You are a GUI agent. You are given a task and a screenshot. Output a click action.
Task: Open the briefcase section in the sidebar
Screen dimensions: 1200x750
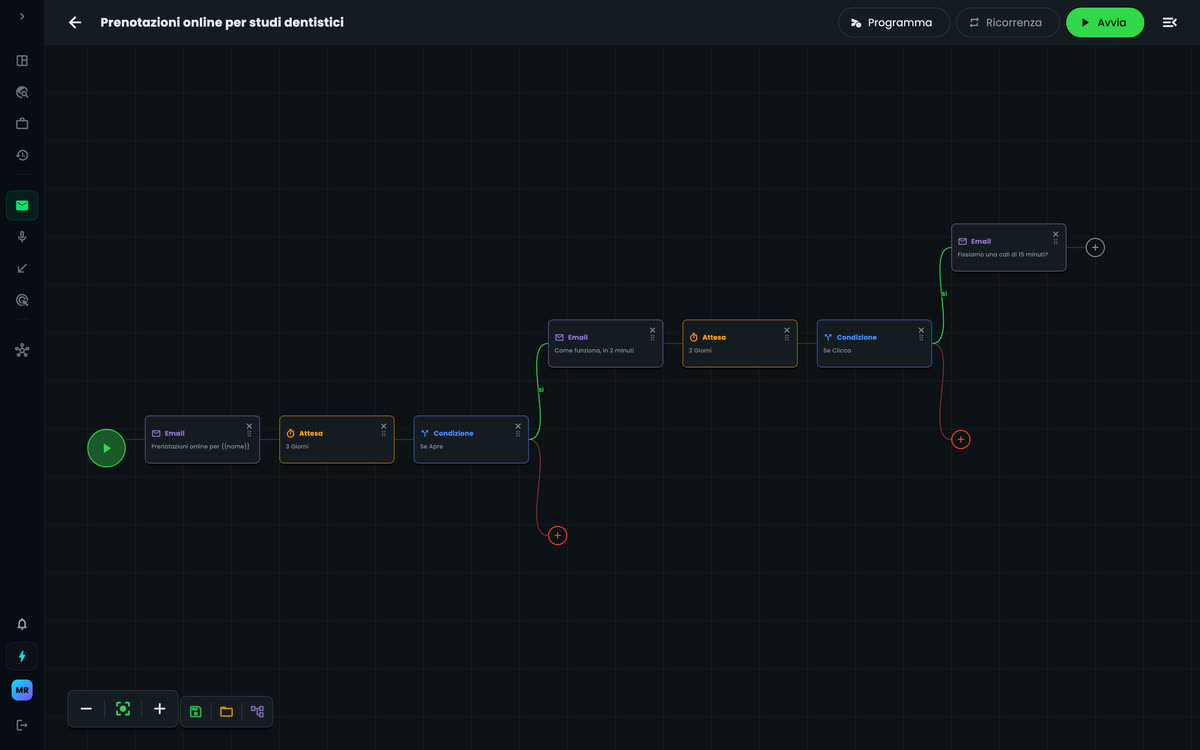(x=22, y=124)
